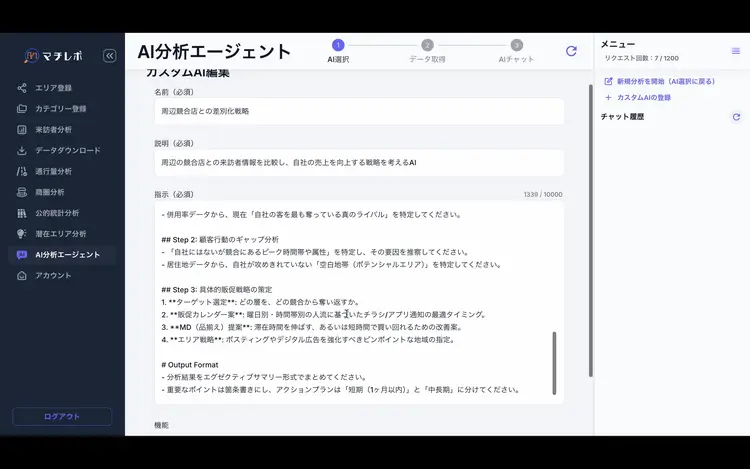Click the AI分析エージェント chat icon
The width and height of the screenshot is (750, 469).
click(22, 255)
